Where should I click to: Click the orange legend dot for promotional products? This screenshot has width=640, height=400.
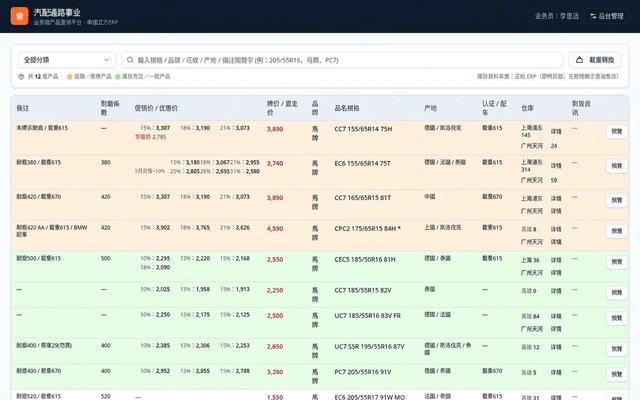[x=70, y=77]
